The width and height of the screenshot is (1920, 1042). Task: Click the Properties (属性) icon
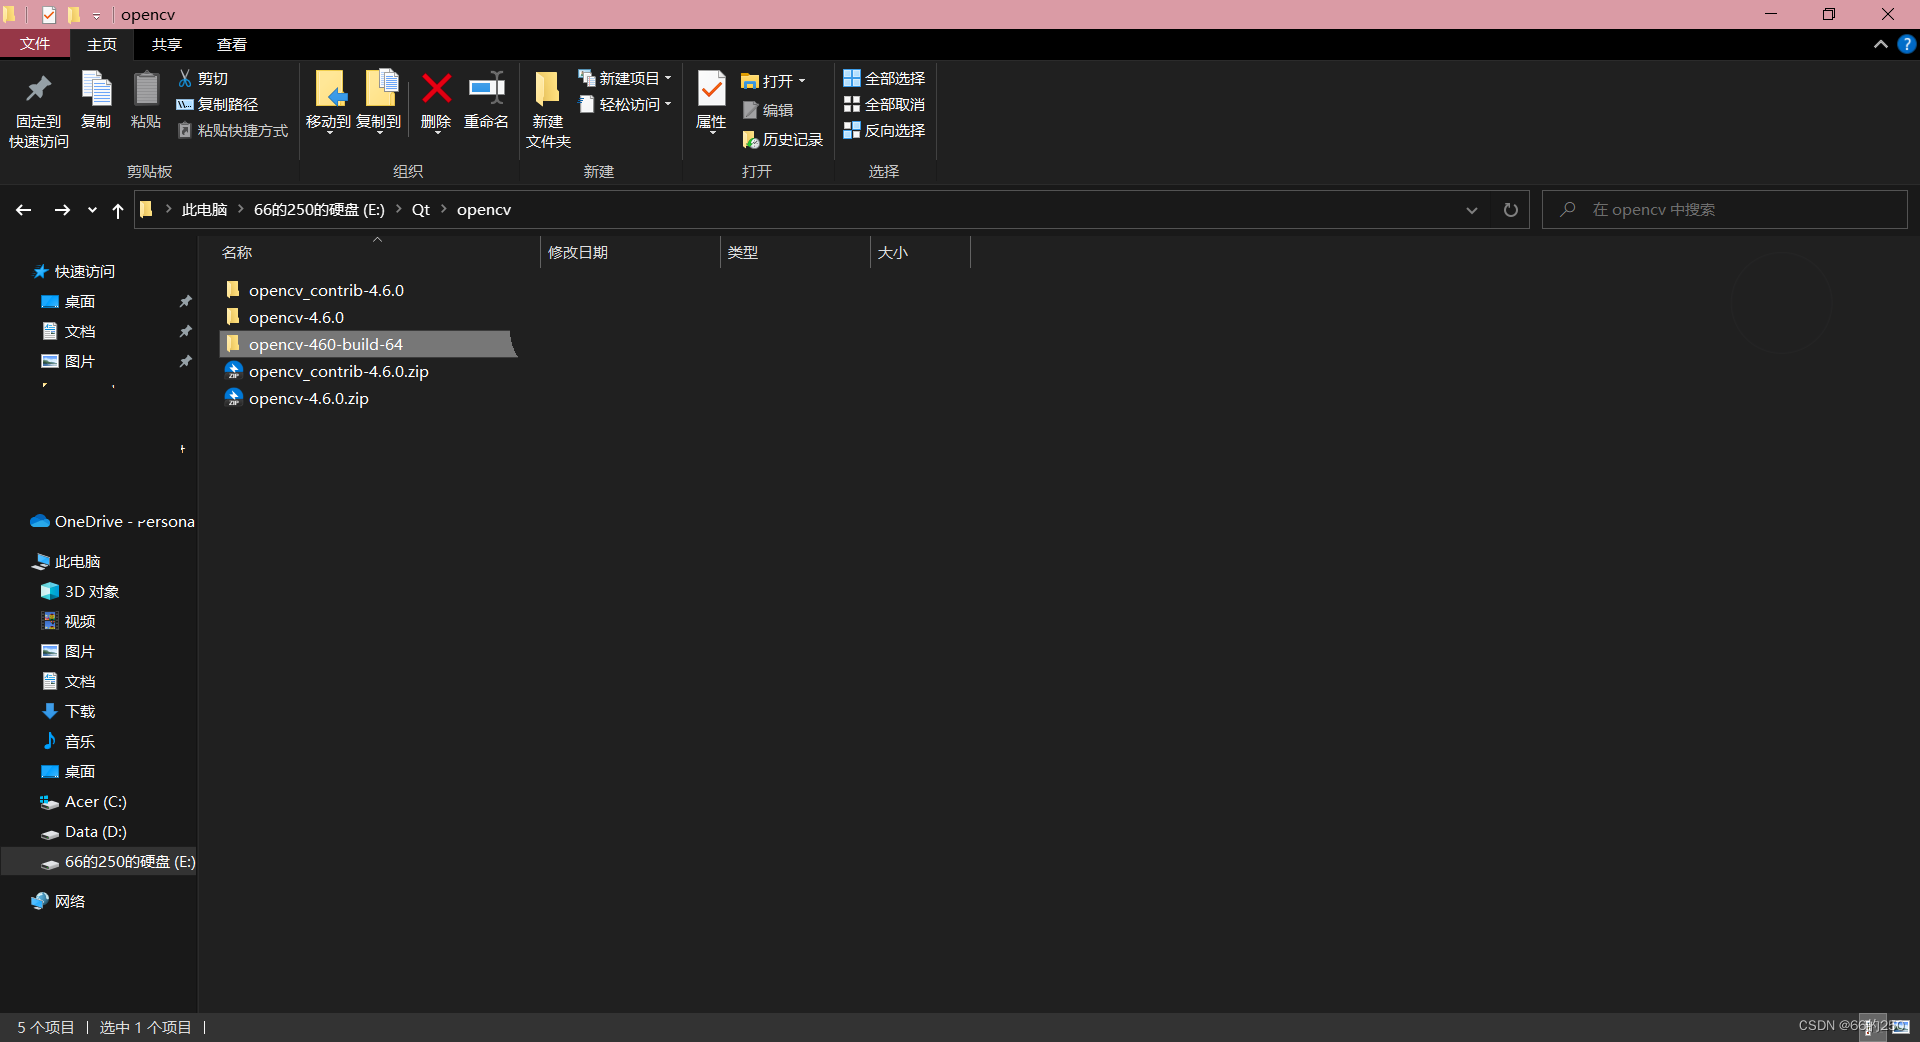coord(711,88)
